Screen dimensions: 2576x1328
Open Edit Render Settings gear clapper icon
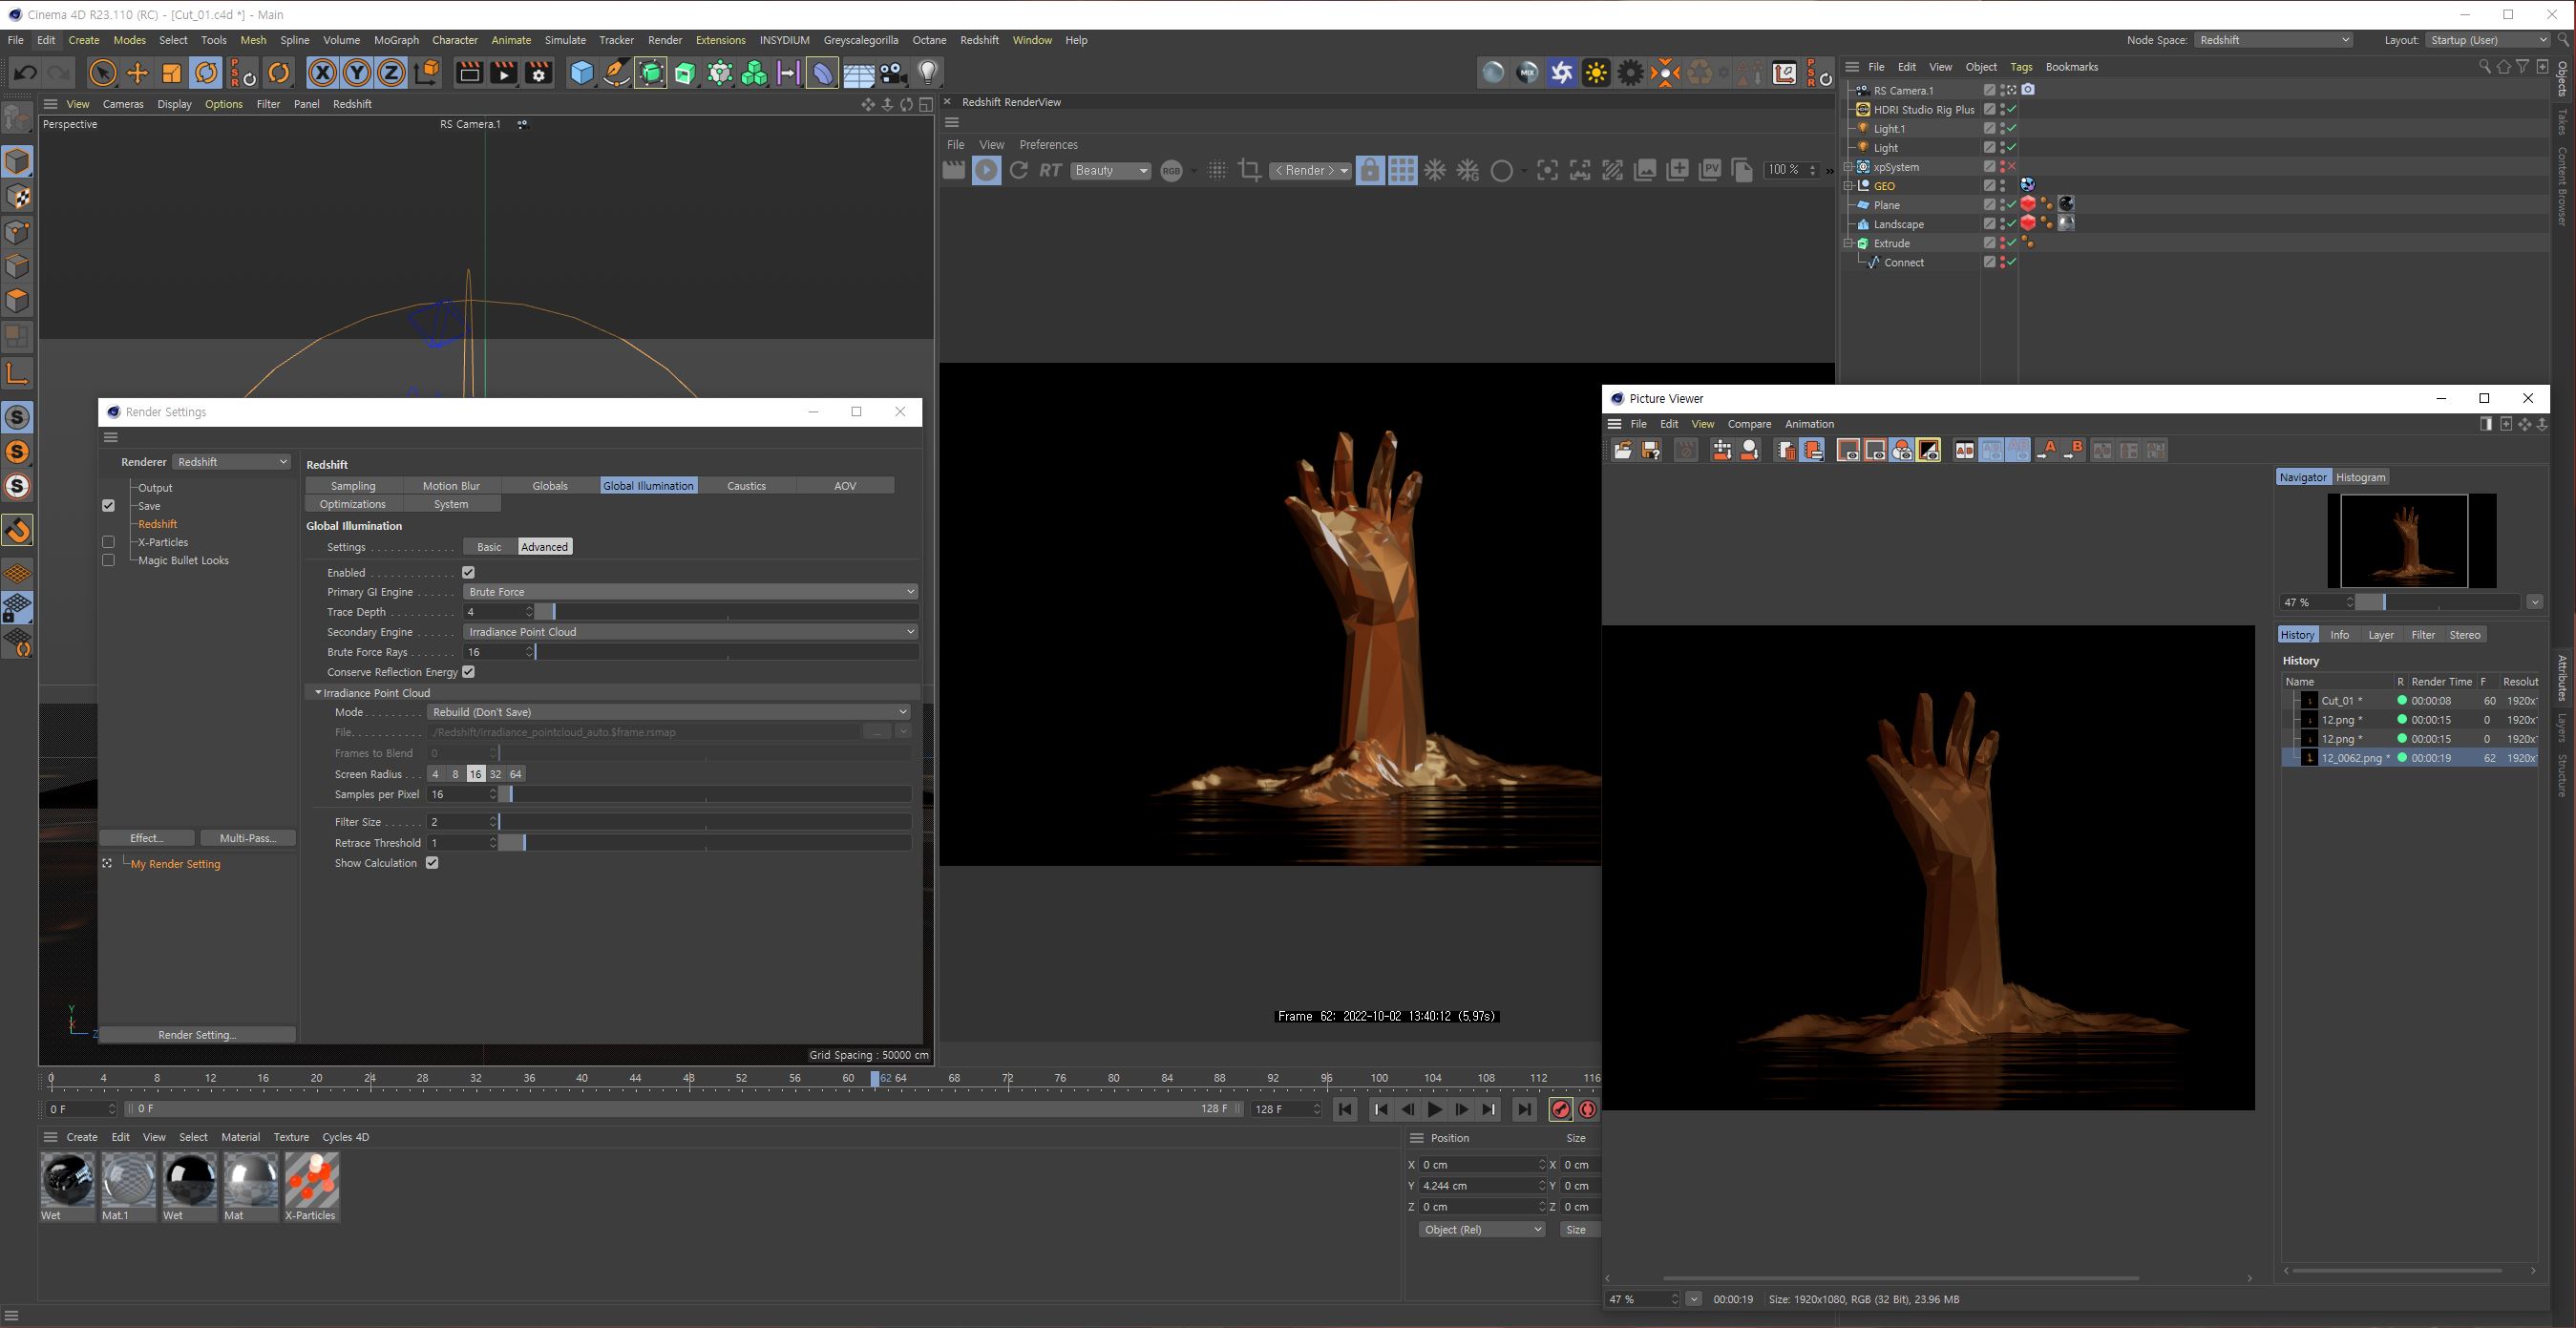pyautogui.click(x=538, y=73)
